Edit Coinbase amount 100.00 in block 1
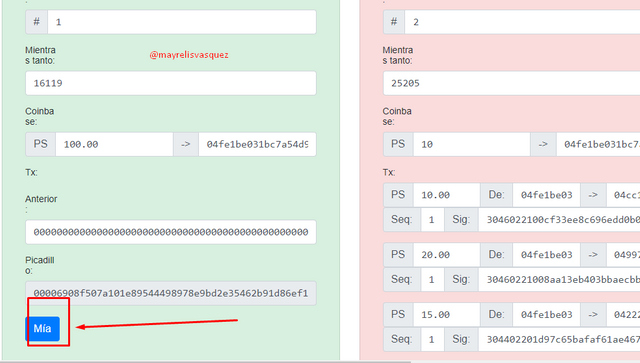Viewport: 640px width, 363px height. pyautogui.click(x=114, y=144)
